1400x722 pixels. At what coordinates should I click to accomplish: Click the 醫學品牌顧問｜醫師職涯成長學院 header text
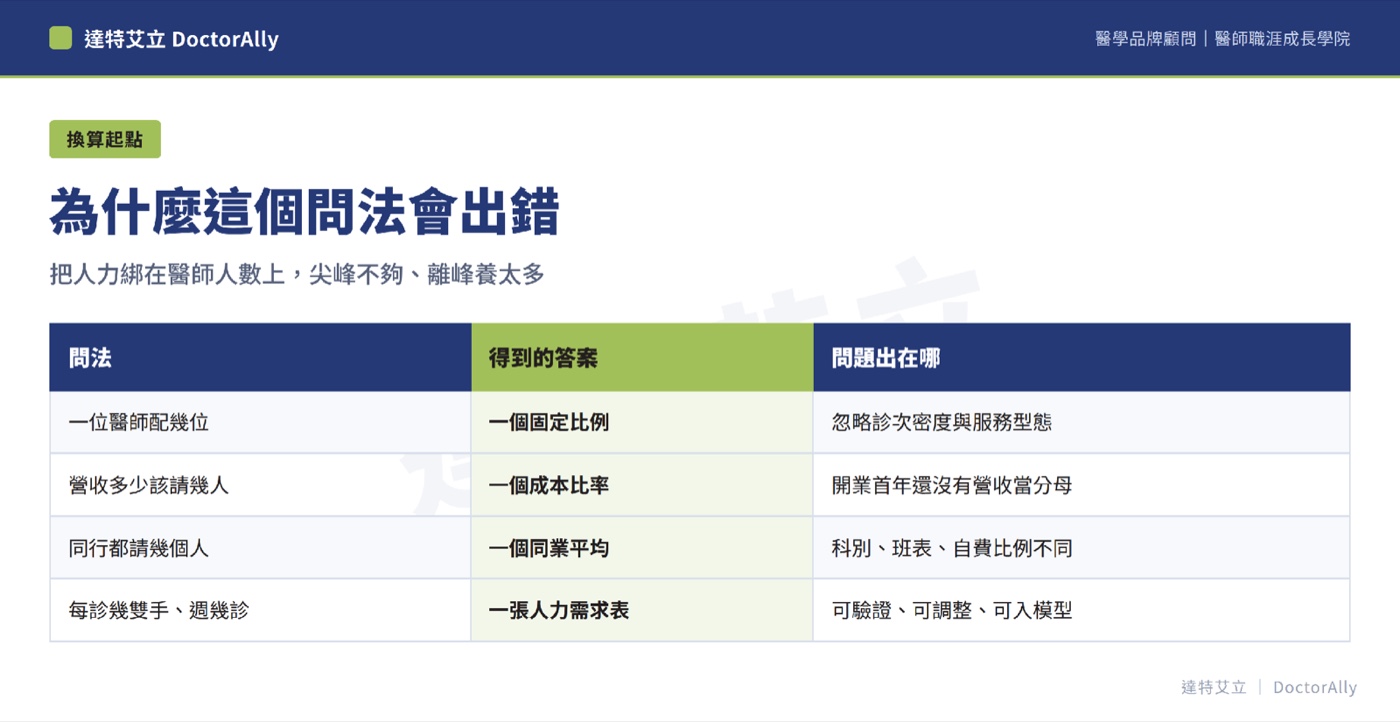point(1222,39)
